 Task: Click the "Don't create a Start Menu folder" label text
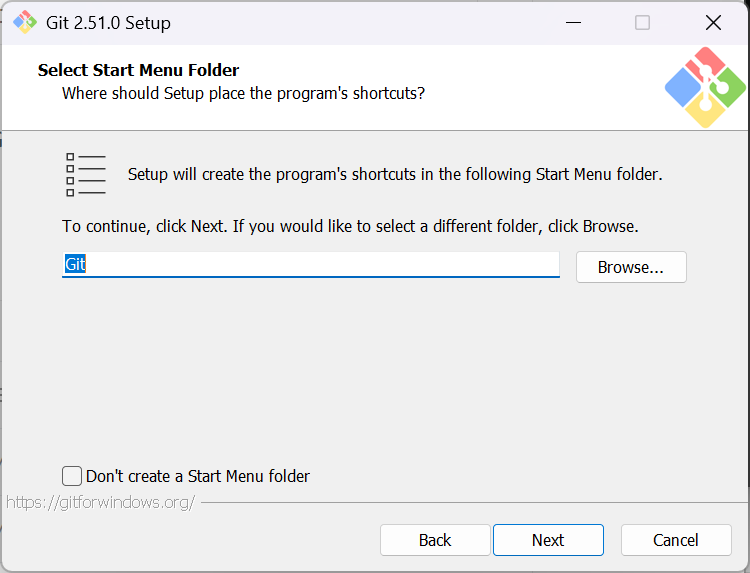coord(198,476)
